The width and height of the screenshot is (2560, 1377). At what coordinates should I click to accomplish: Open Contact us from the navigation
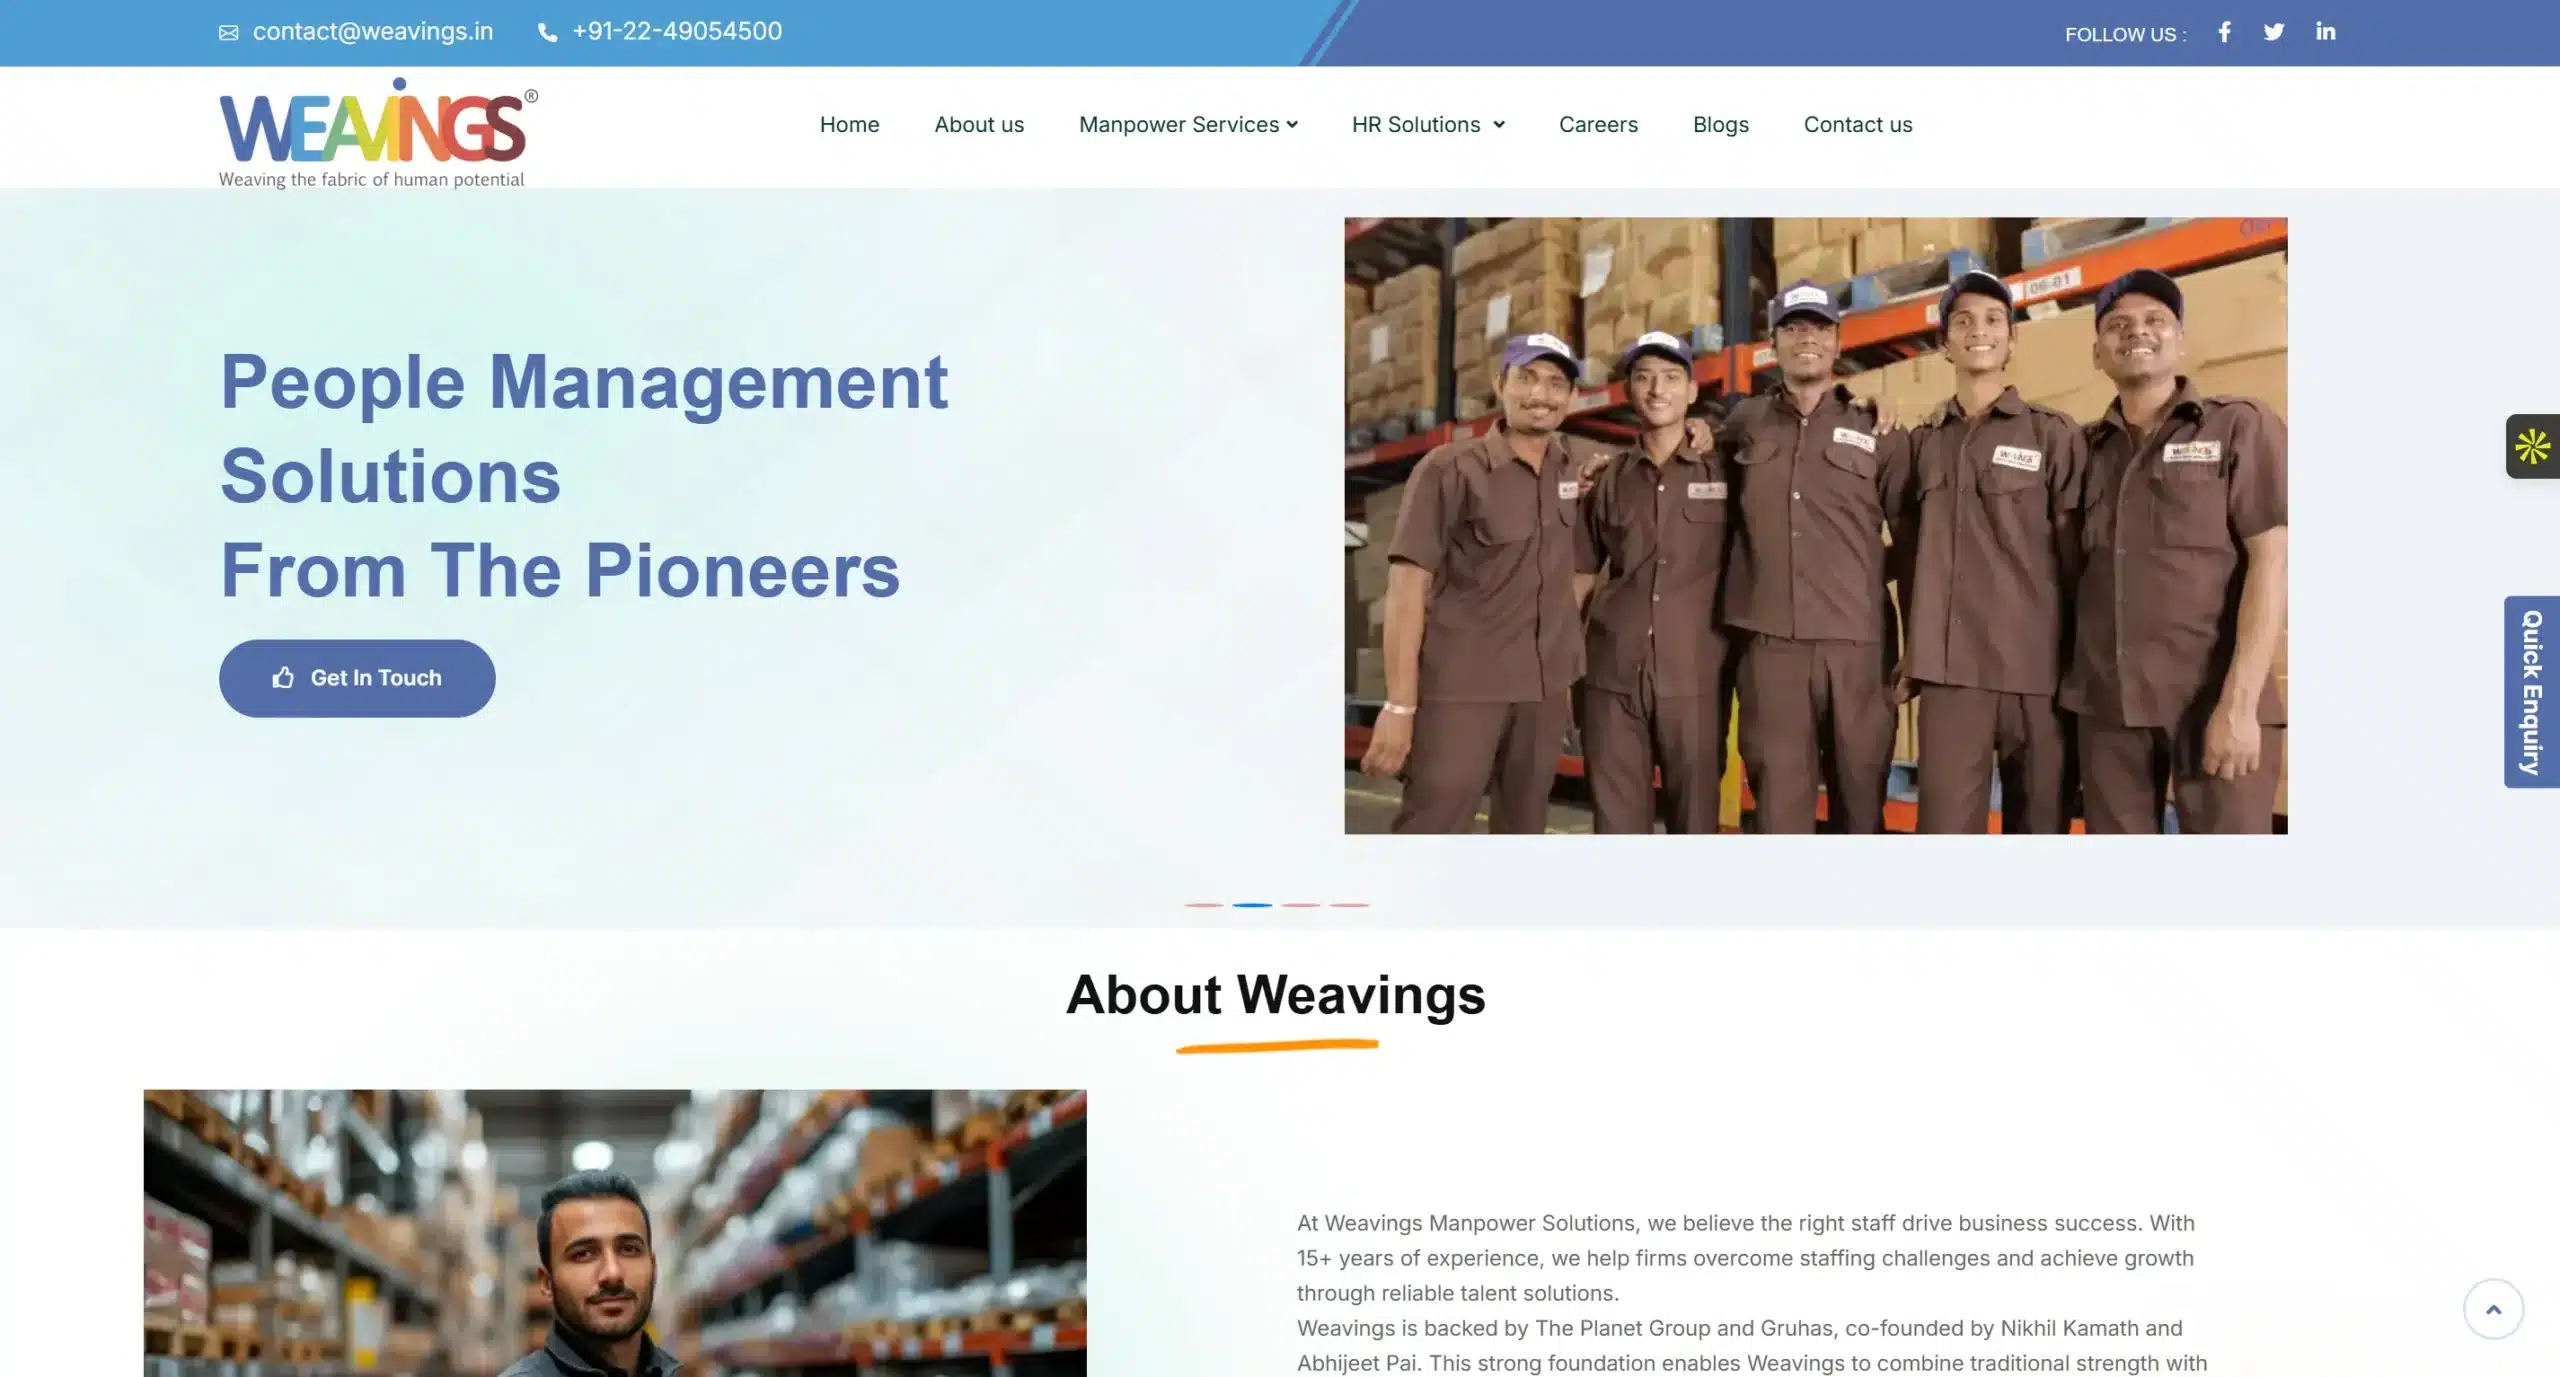click(1857, 124)
